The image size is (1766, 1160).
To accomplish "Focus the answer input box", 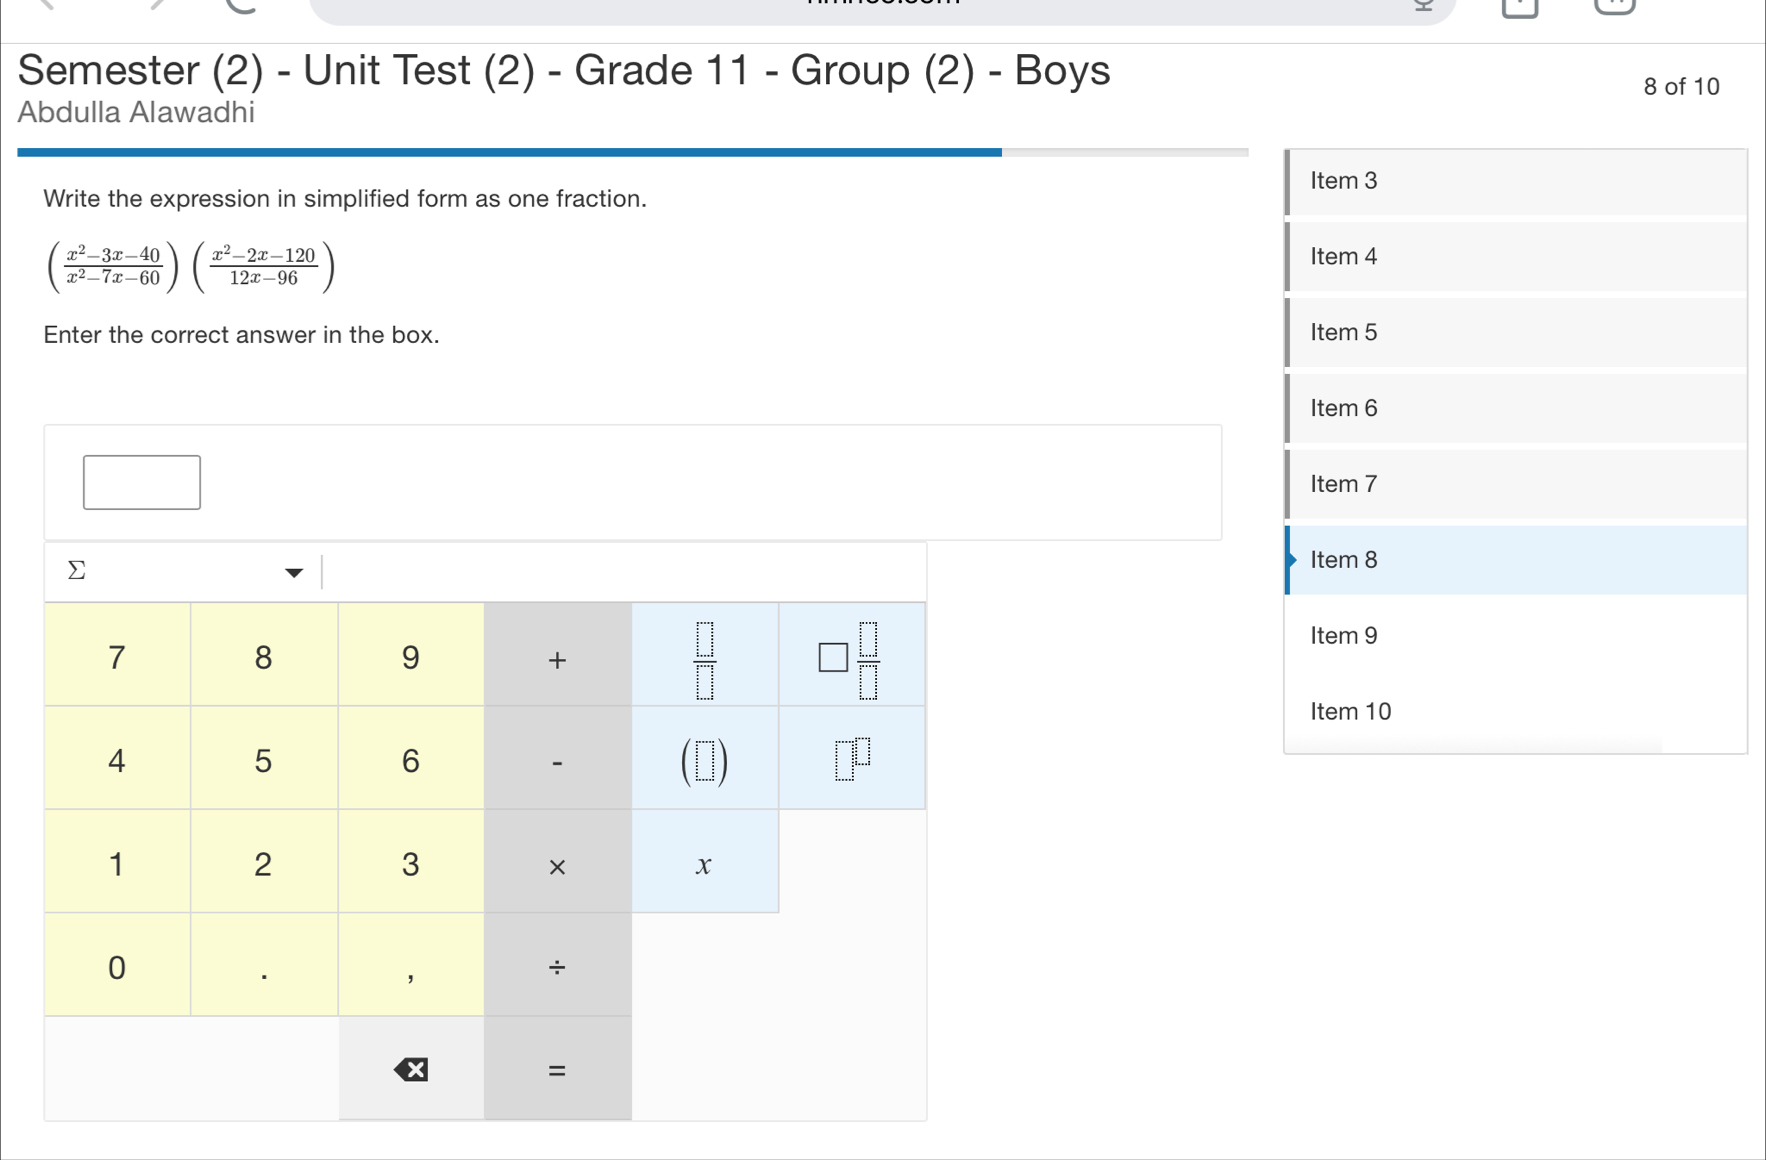I will (142, 483).
